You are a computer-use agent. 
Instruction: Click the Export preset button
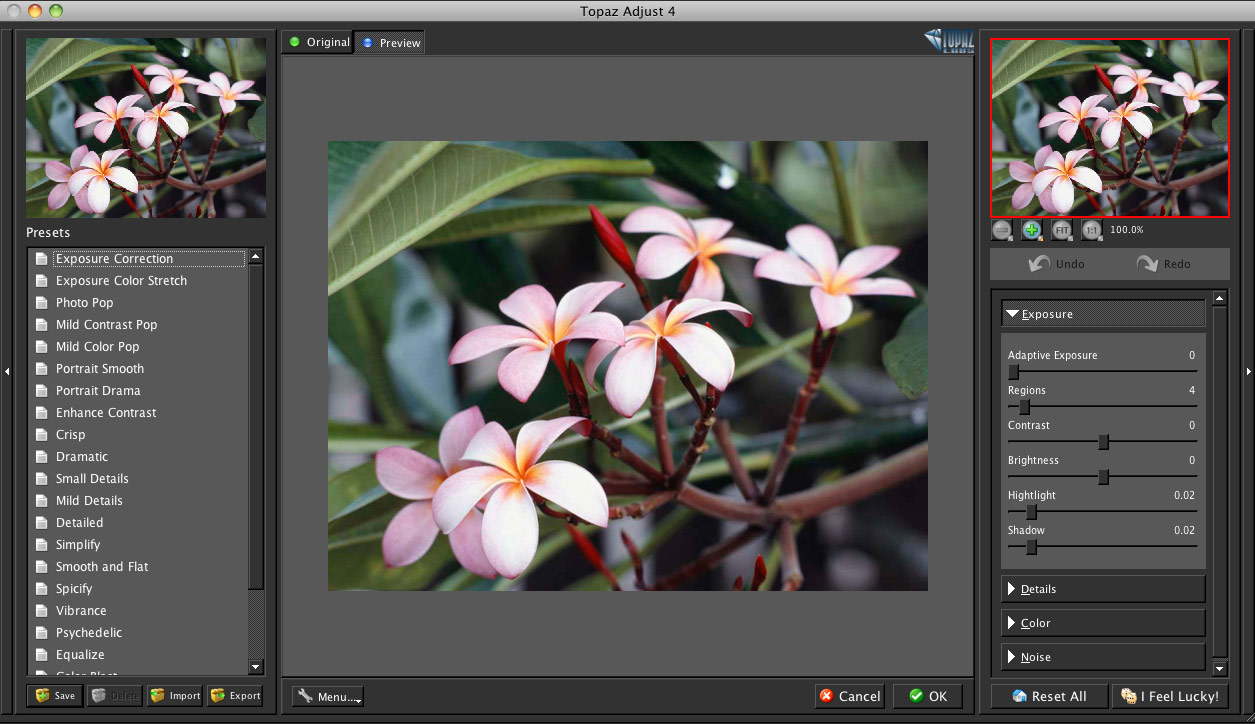[x=235, y=696]
